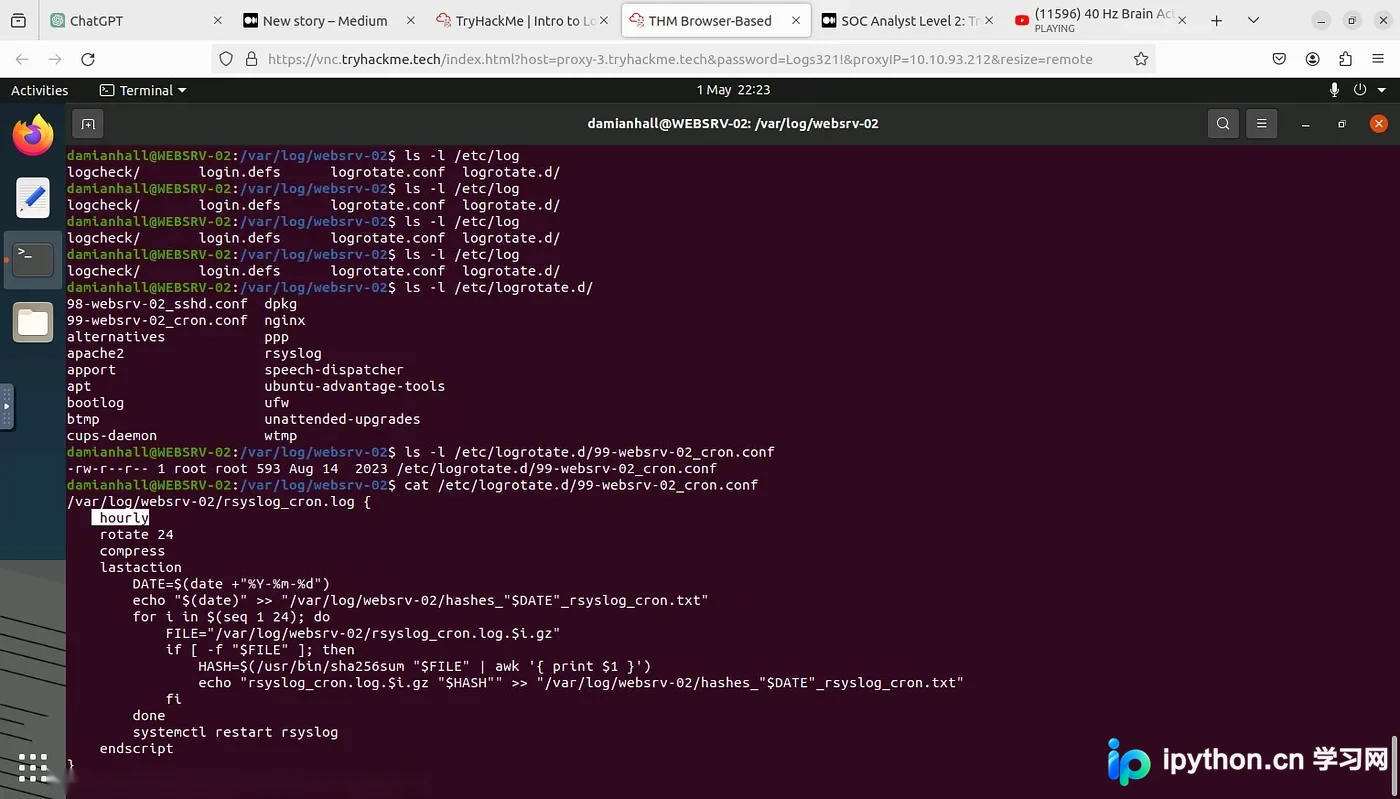This screenshot has height=799, width=1400.
Task: Close the ChatGPT tab
Action: (x=218, y=20)
